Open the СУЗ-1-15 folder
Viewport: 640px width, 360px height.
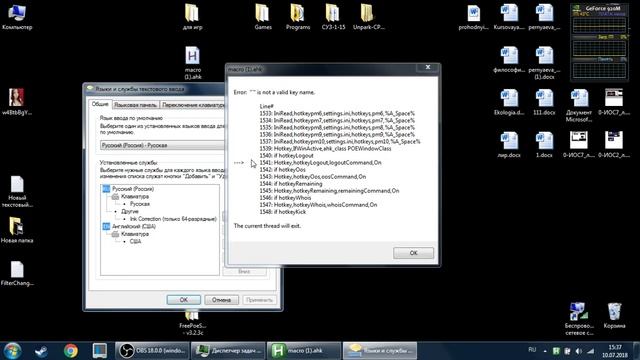pyautogui.click(x=333, y=17)
